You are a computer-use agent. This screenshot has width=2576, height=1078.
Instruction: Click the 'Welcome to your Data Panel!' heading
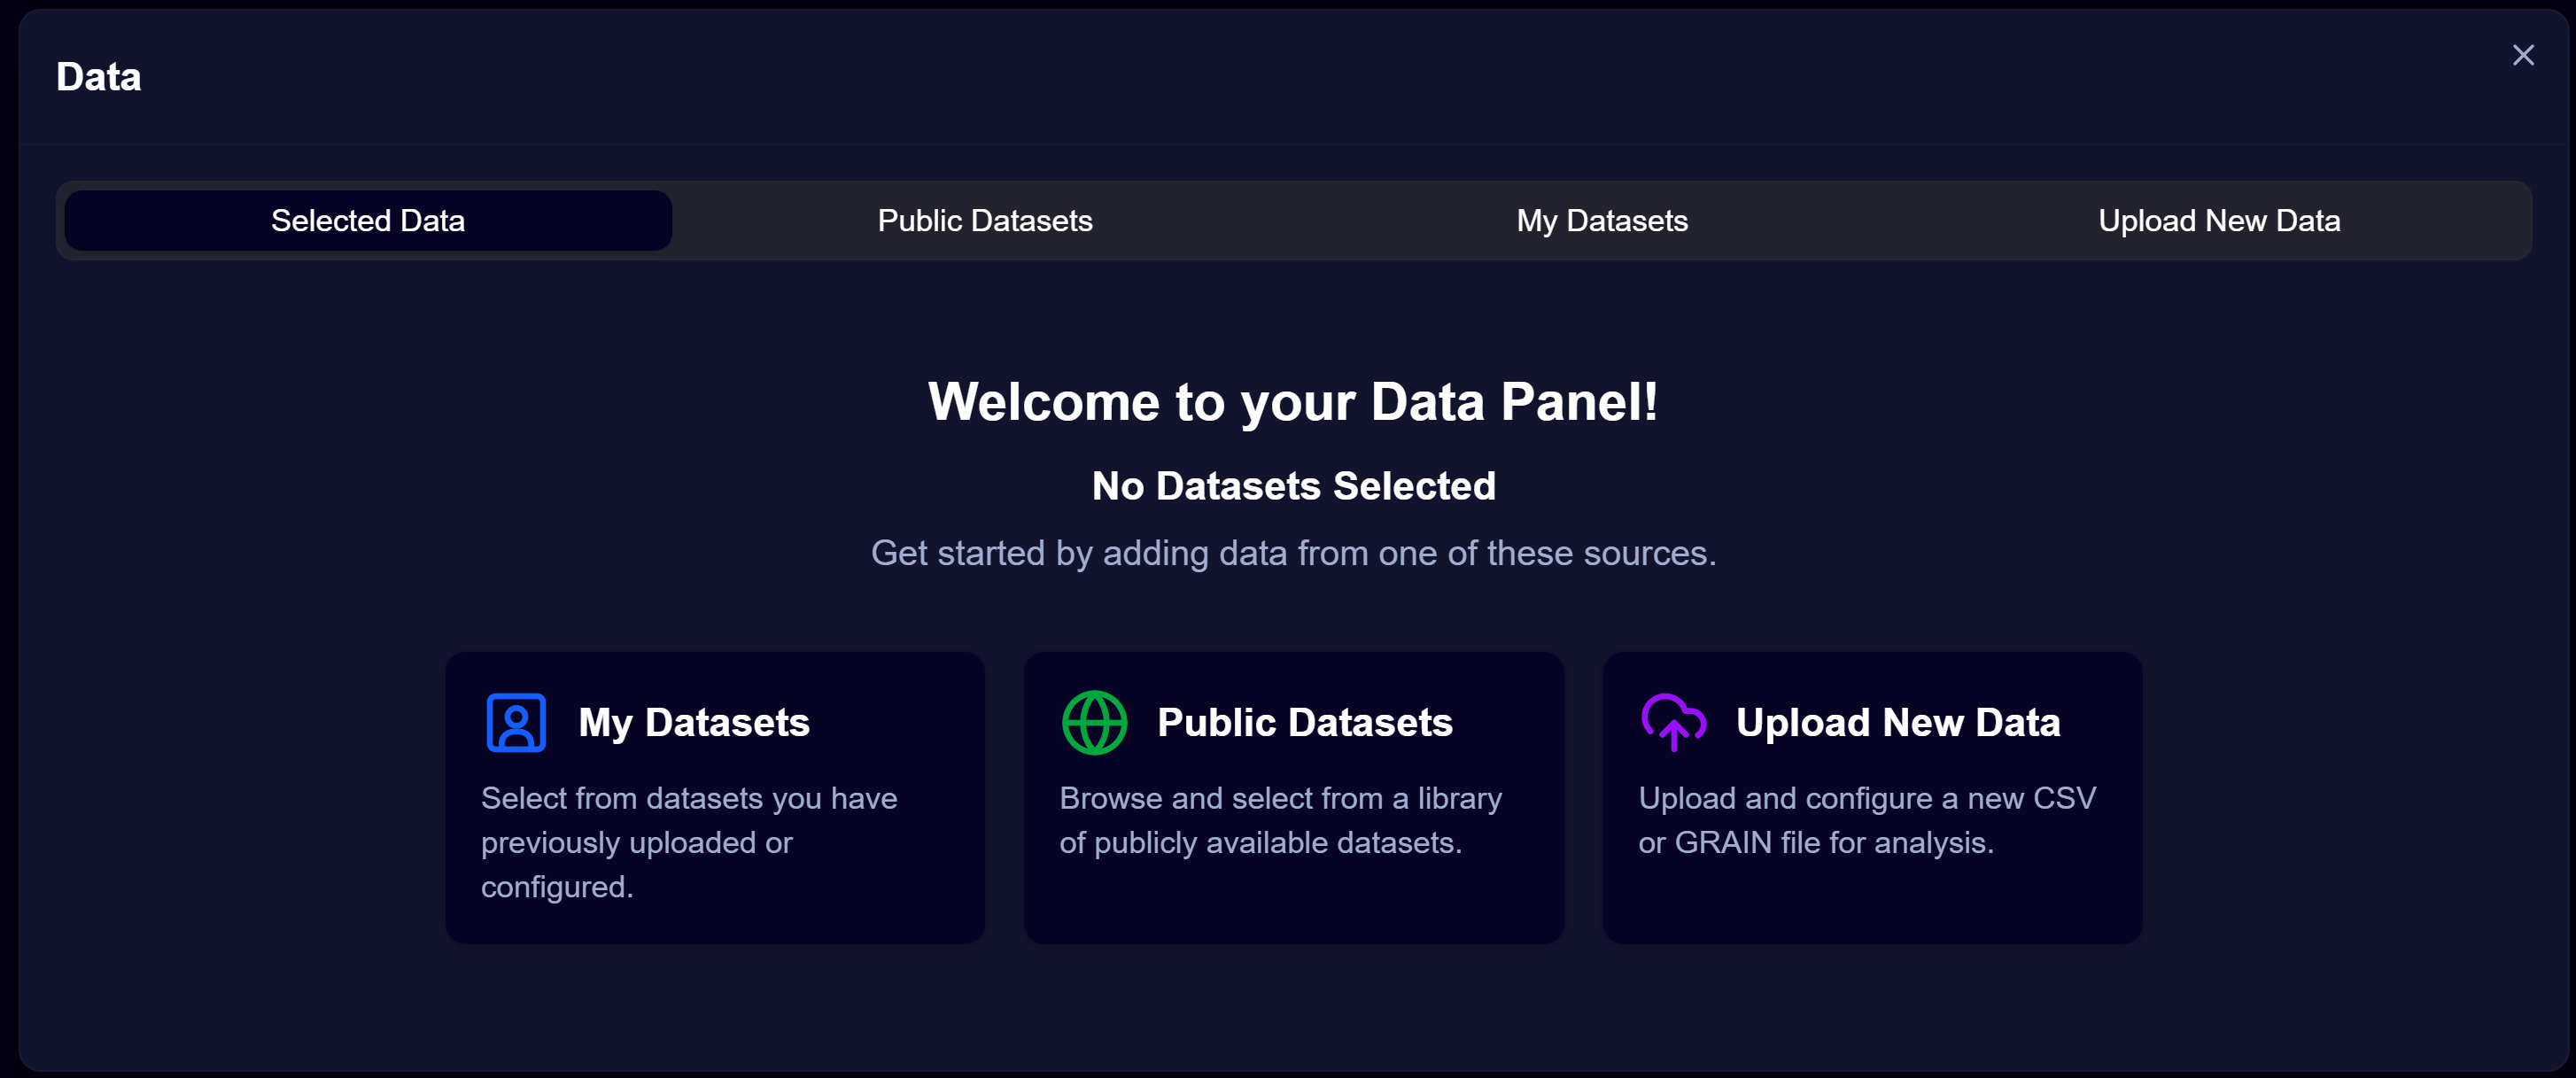point(1293,402)
